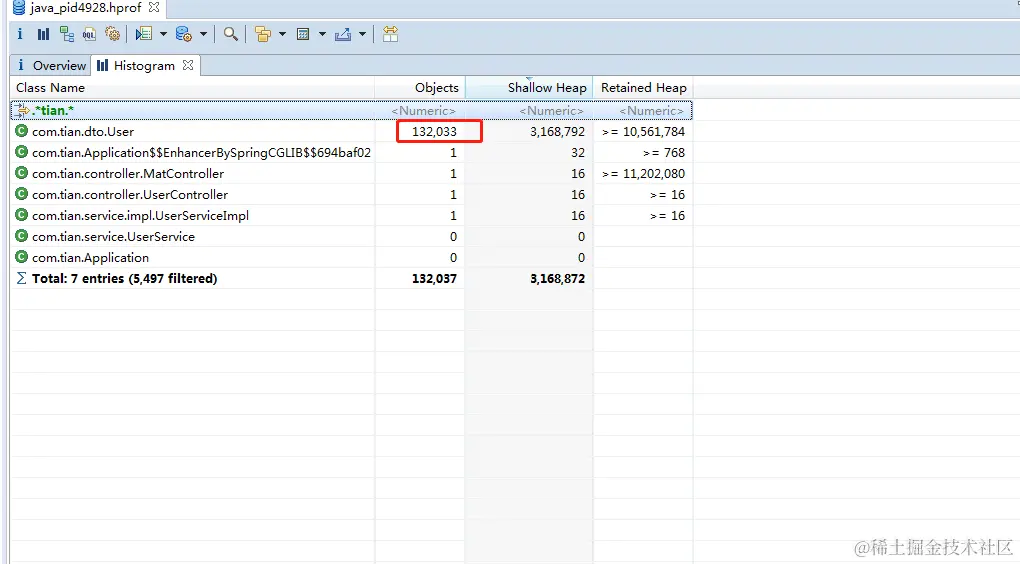The image size is (1020, 564).
Task: Sort by Objects column header
Action: [x=420, y=87]
